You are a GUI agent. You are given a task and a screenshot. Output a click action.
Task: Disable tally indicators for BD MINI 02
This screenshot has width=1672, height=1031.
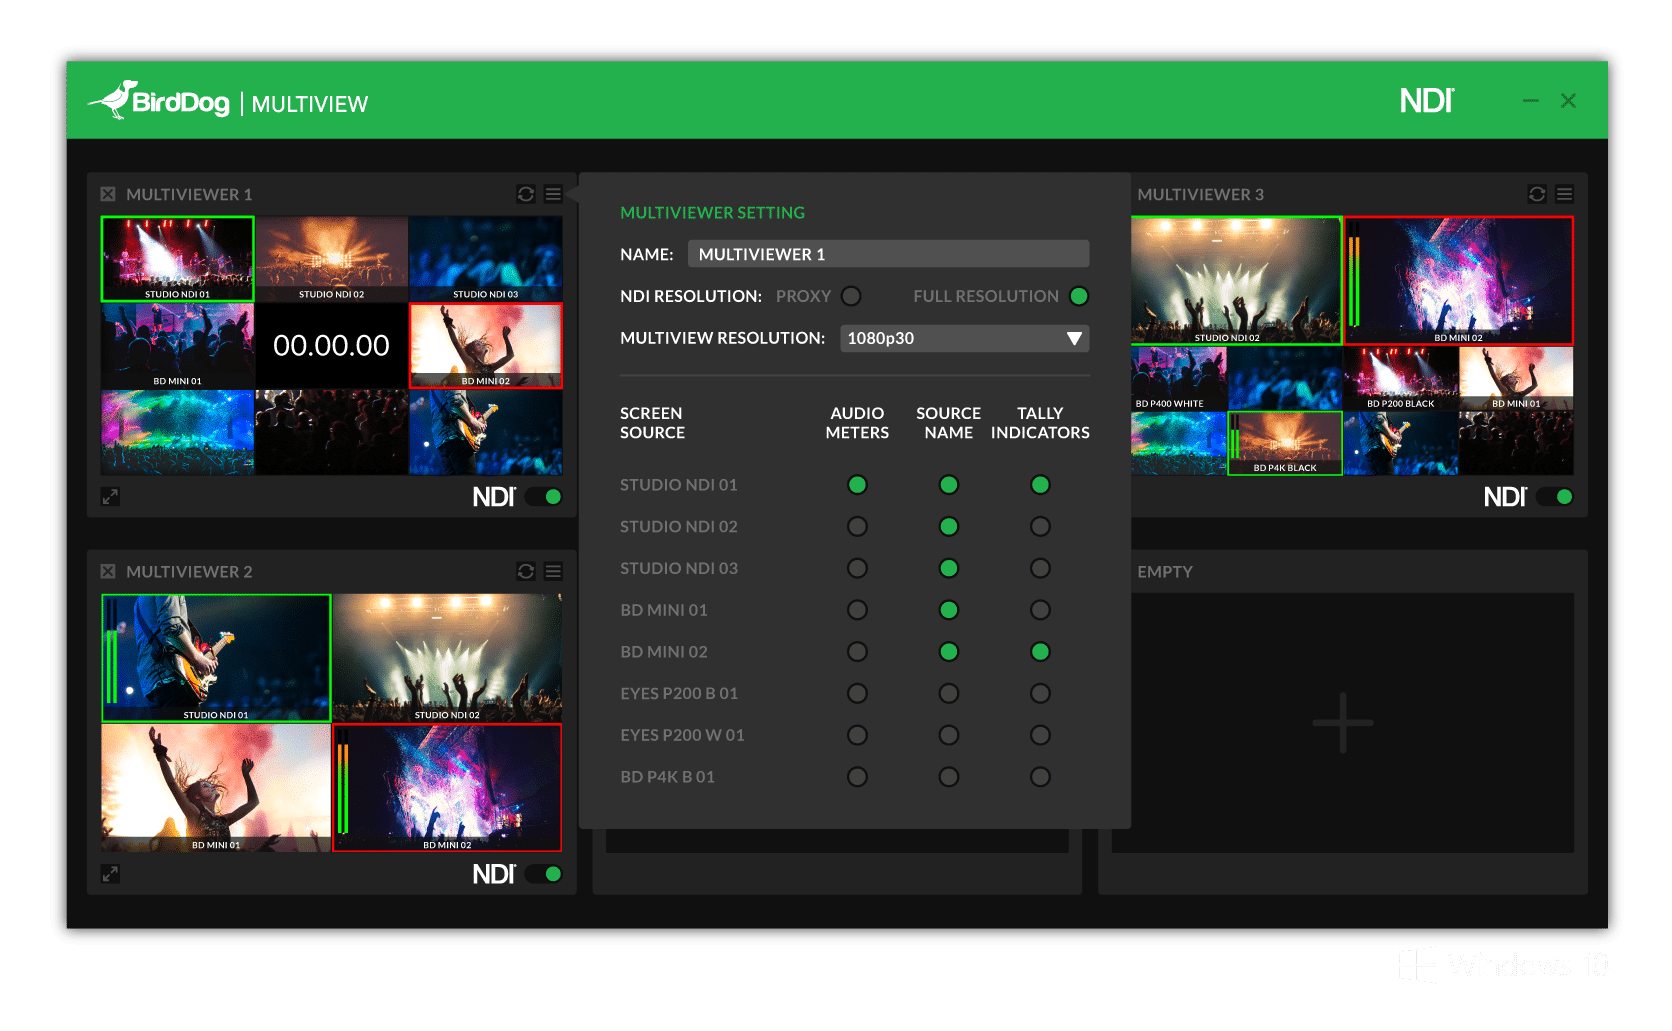1040,652
